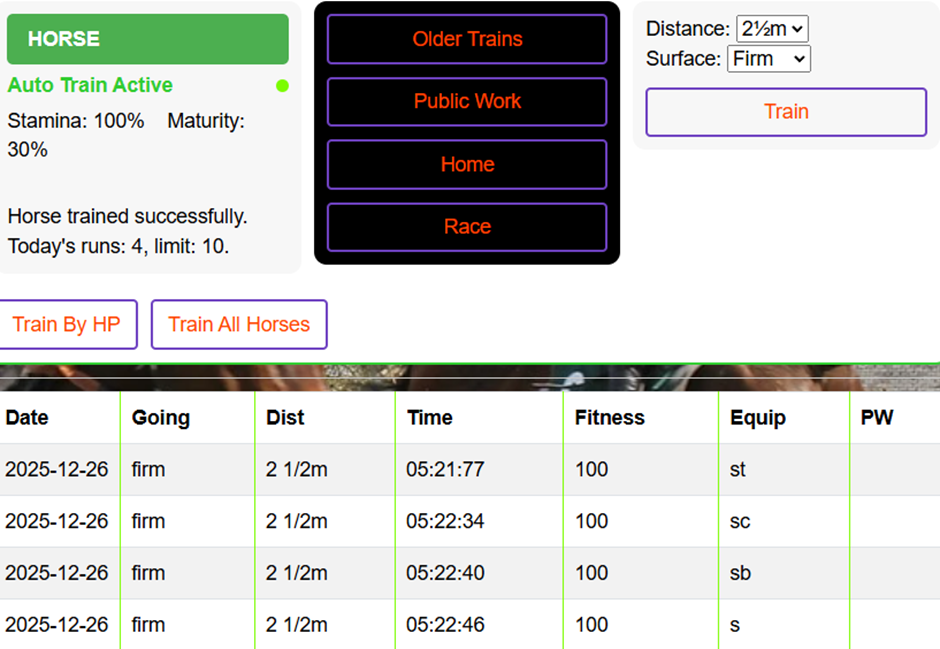Click the green Auto Train status dot
Screen dimensions: 940x649
(x=282, y=86)
